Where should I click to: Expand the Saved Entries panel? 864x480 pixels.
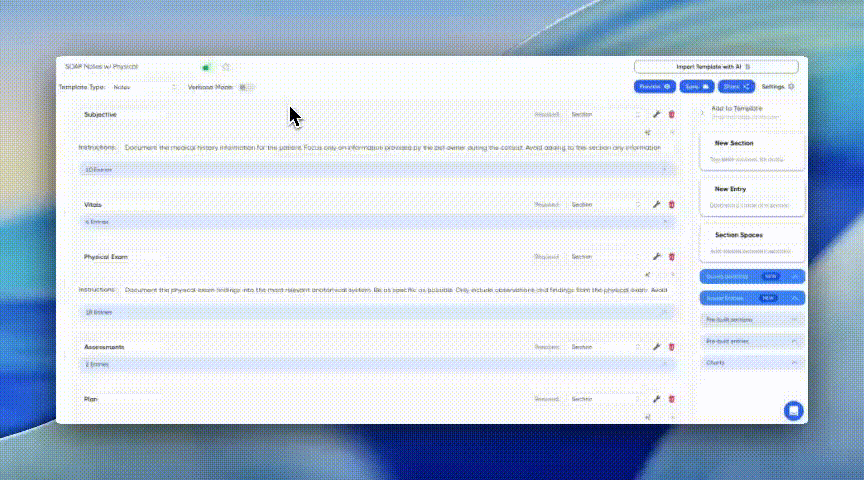752,298
